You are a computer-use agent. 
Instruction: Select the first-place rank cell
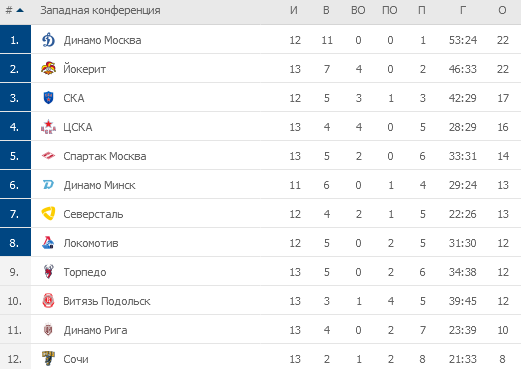(15, 40)
